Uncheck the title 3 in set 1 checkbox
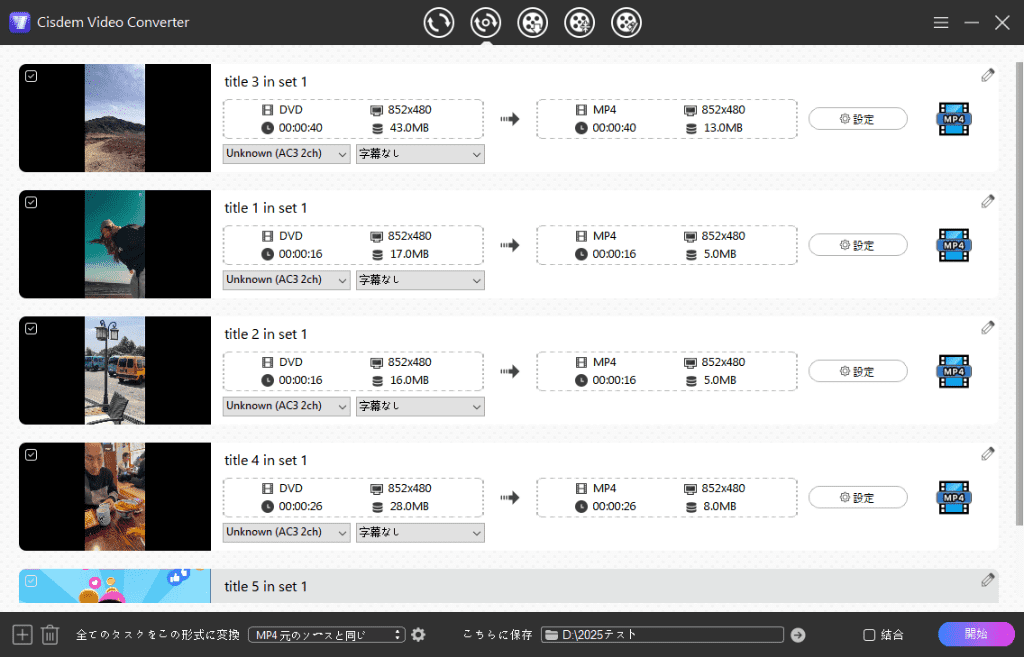 click(x=31, y=76)
